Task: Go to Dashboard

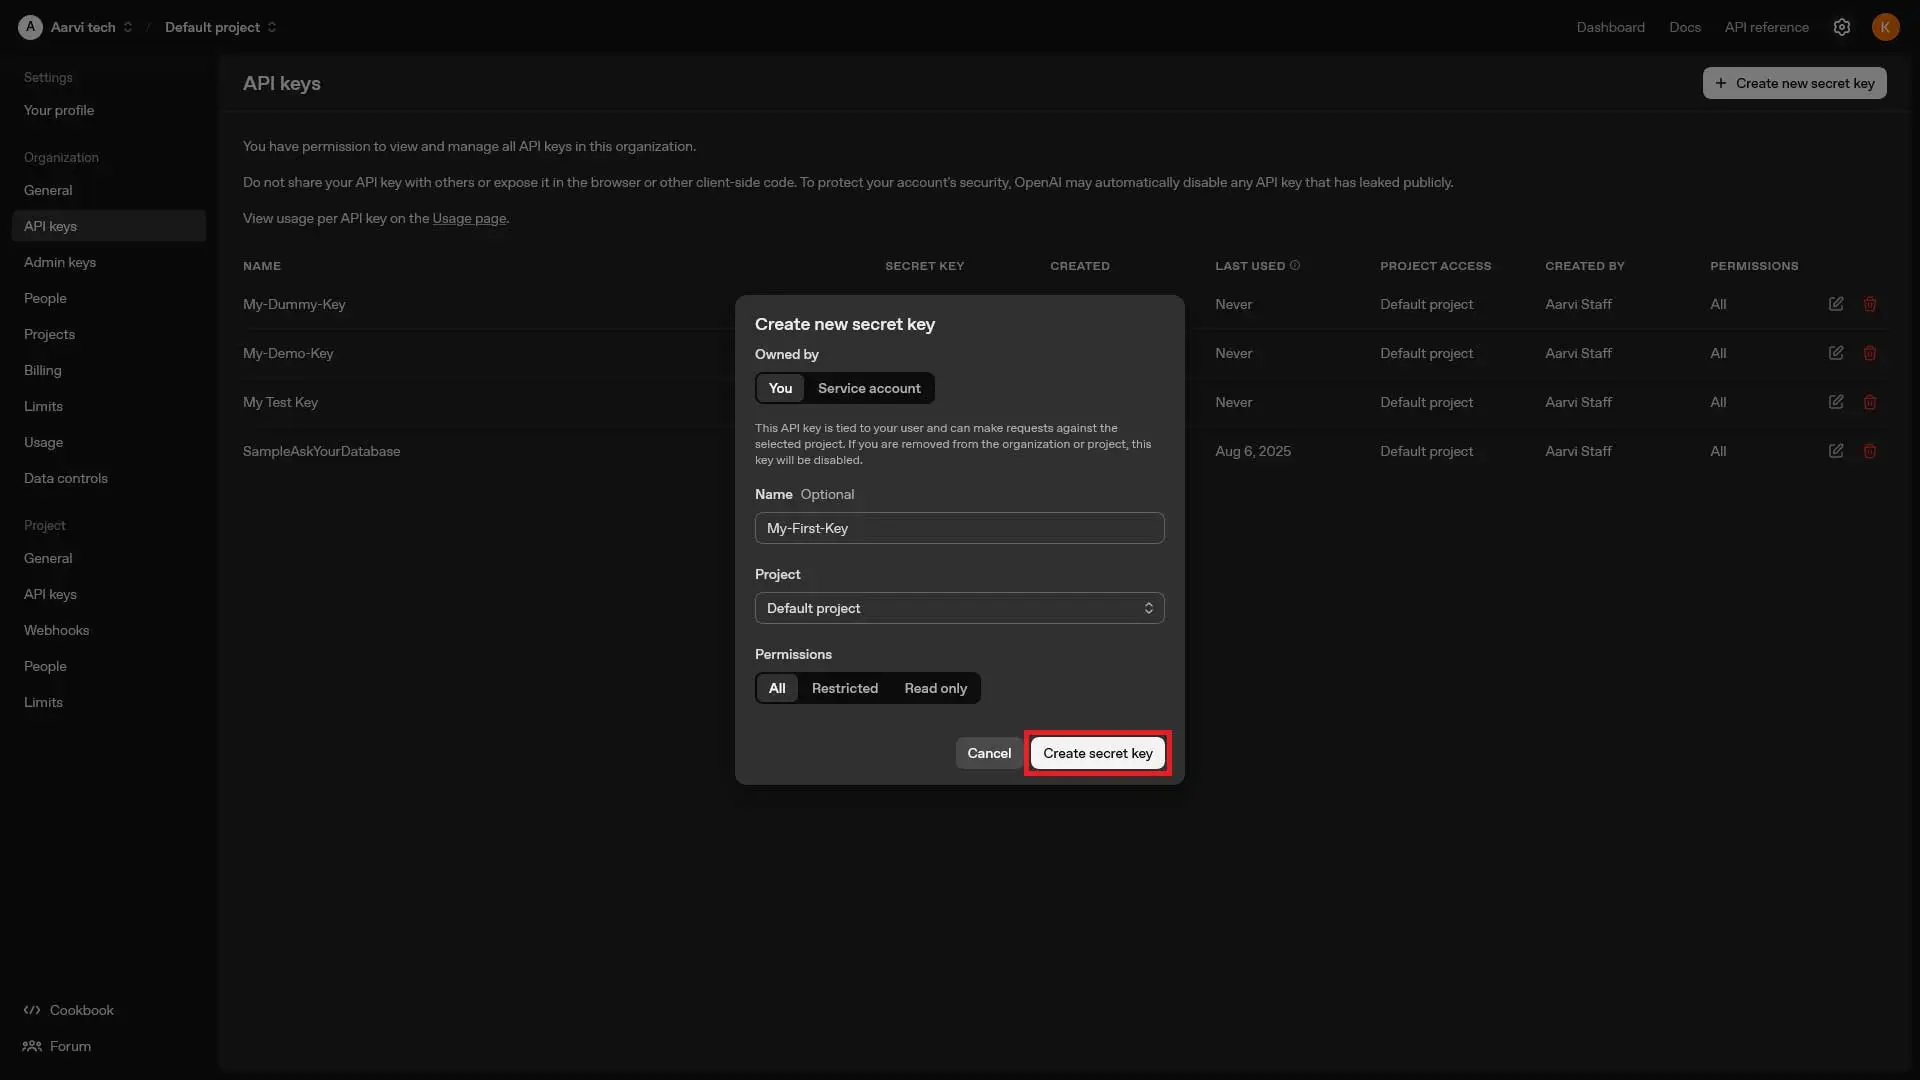Action: click(x=1610, y=27)
